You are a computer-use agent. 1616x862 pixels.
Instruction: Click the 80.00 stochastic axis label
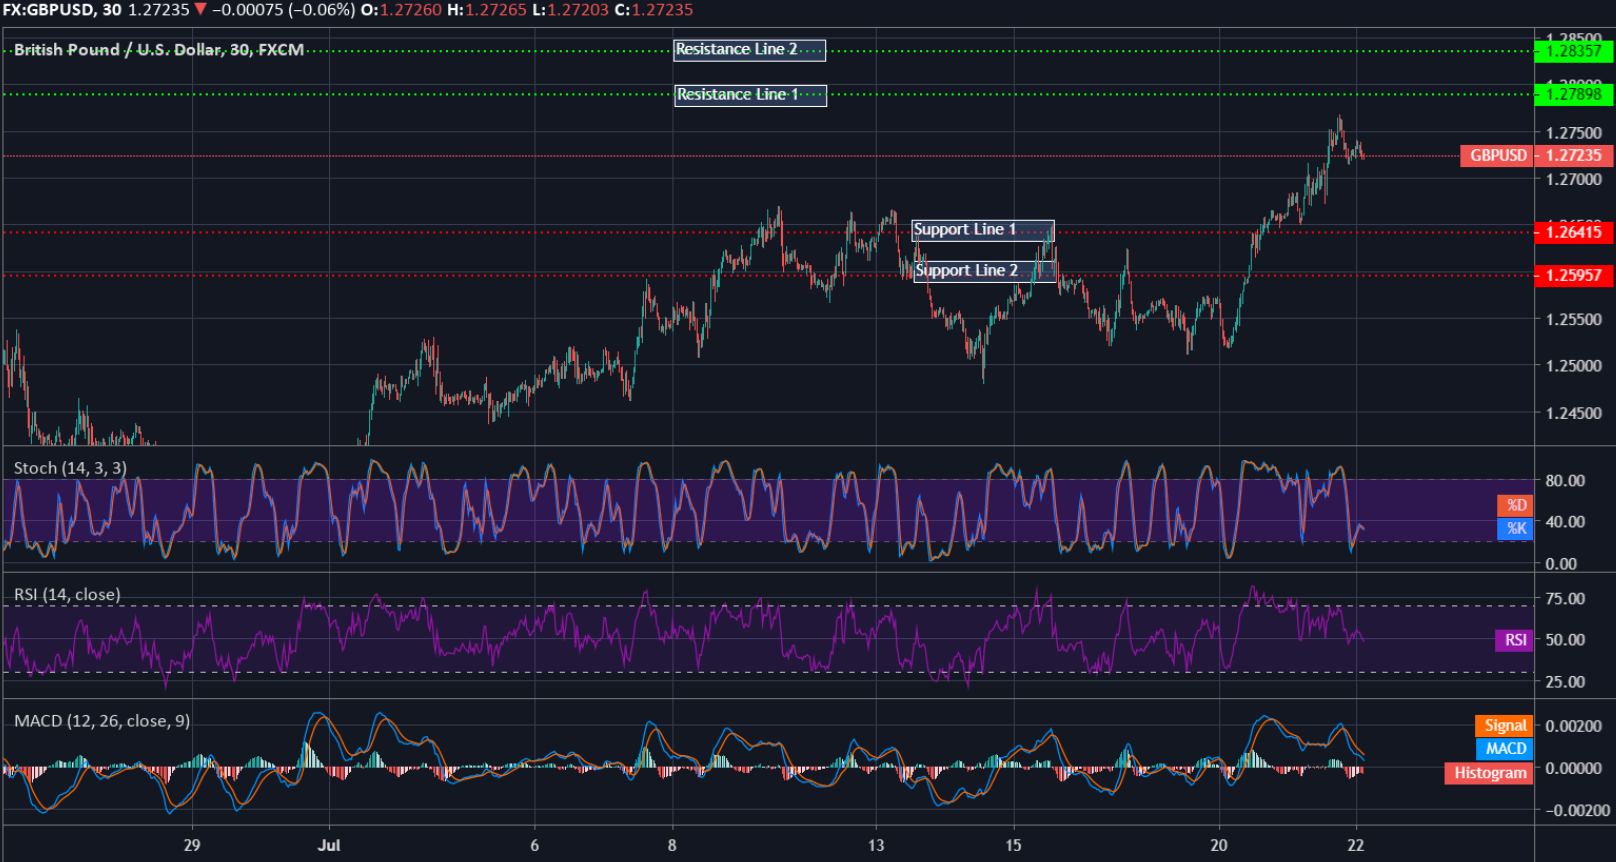pyautogui.click(x=1565, y=481)
